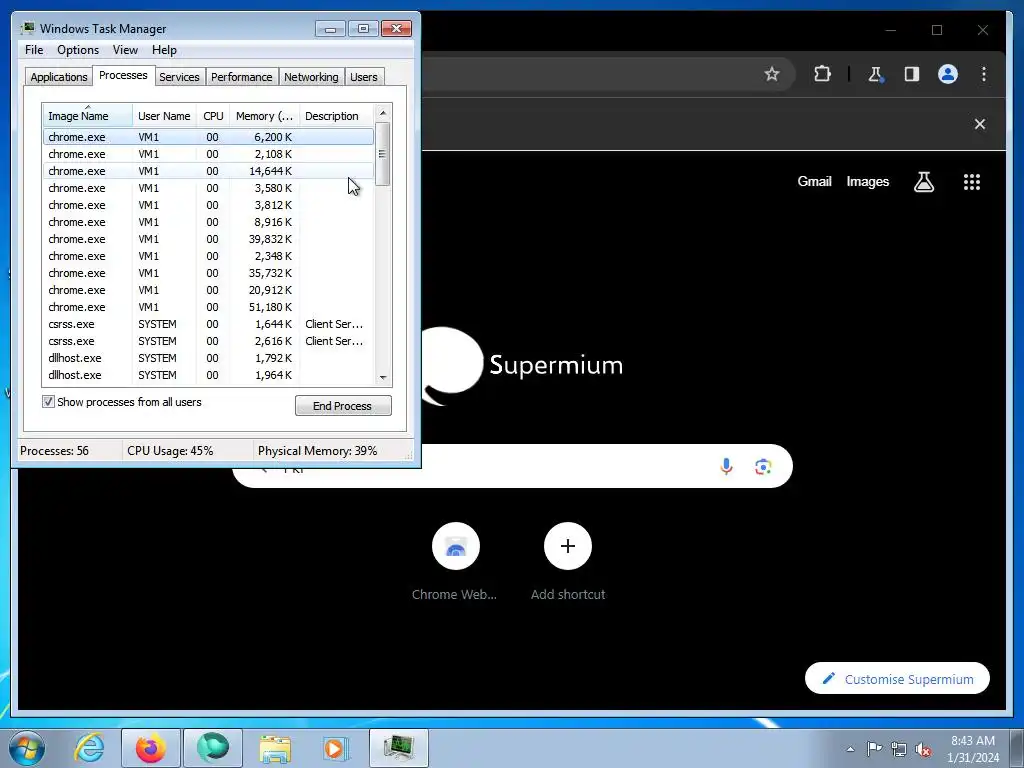Click the taskbar clock showing 8:43 AM
This screenshot has width=1024, height=768.
973,749
